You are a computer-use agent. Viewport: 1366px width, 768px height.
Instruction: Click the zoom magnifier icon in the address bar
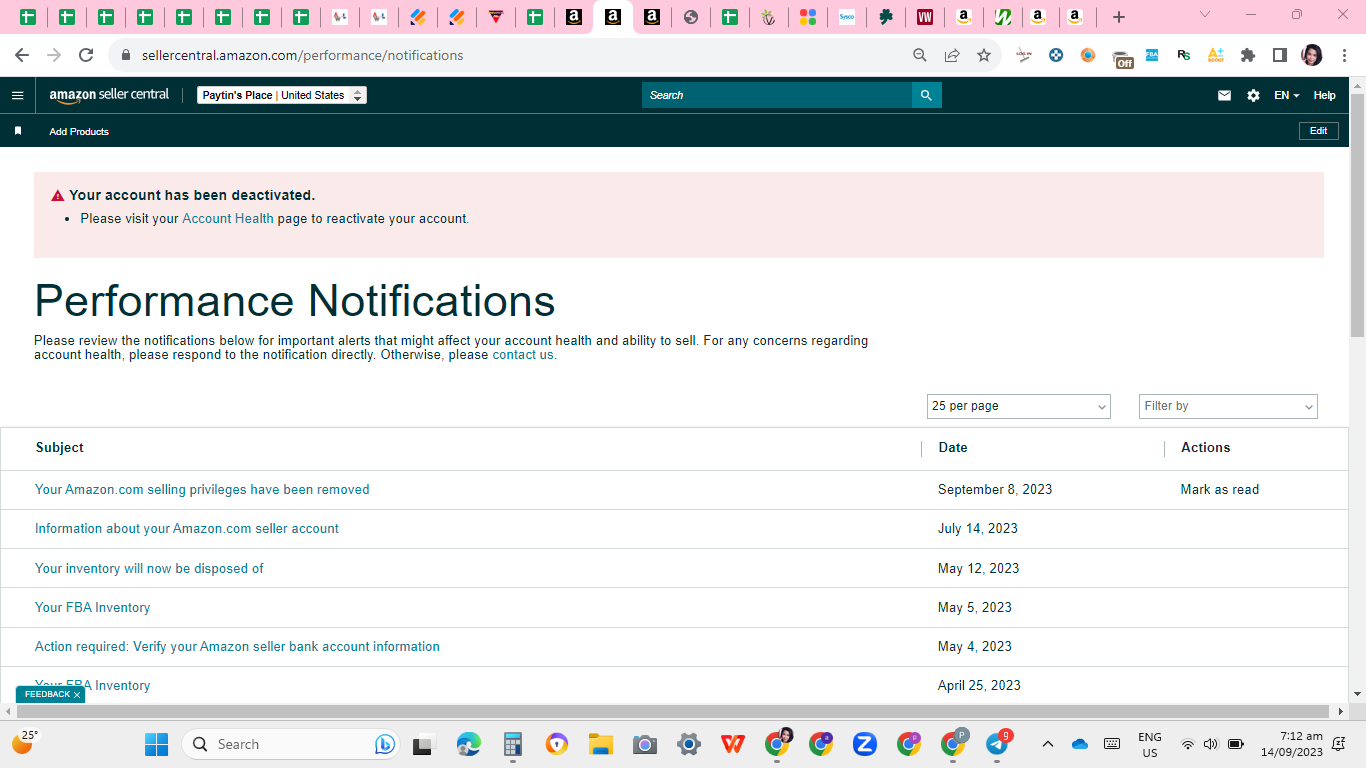(x=920, y=55)
